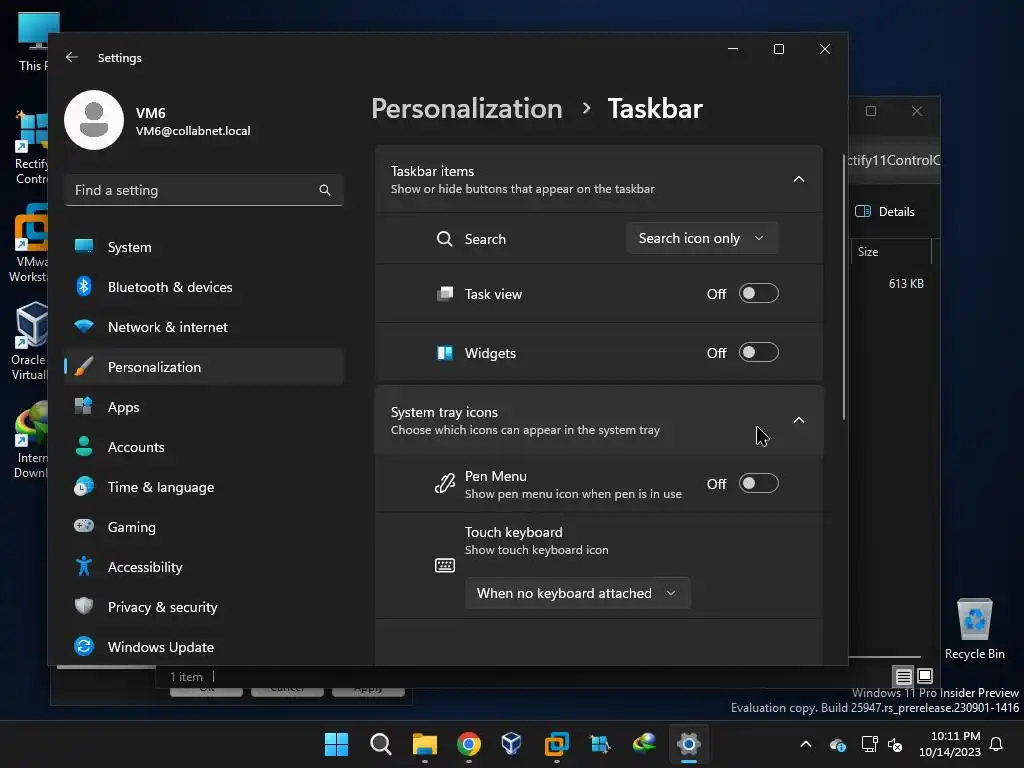This screenshot has height=768, width=1024.
Task: Open taskbar Search
Action: coord(380,744)
